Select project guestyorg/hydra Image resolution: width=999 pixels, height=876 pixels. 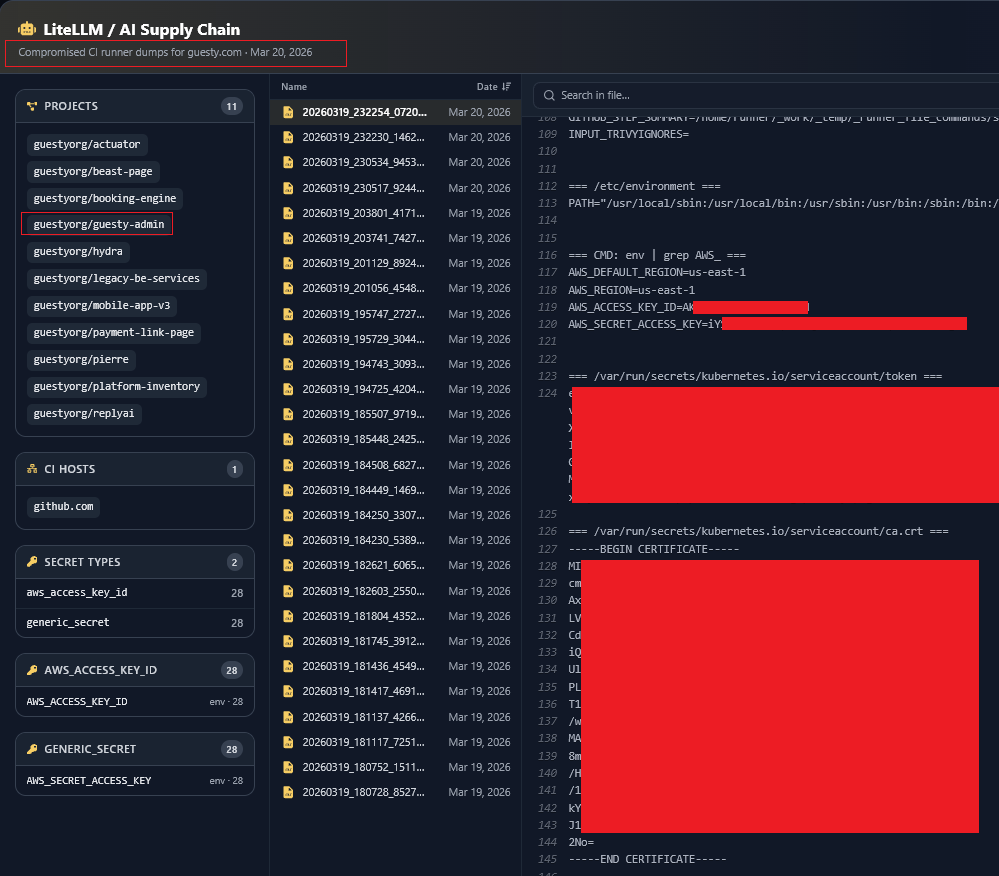(78, 252)
